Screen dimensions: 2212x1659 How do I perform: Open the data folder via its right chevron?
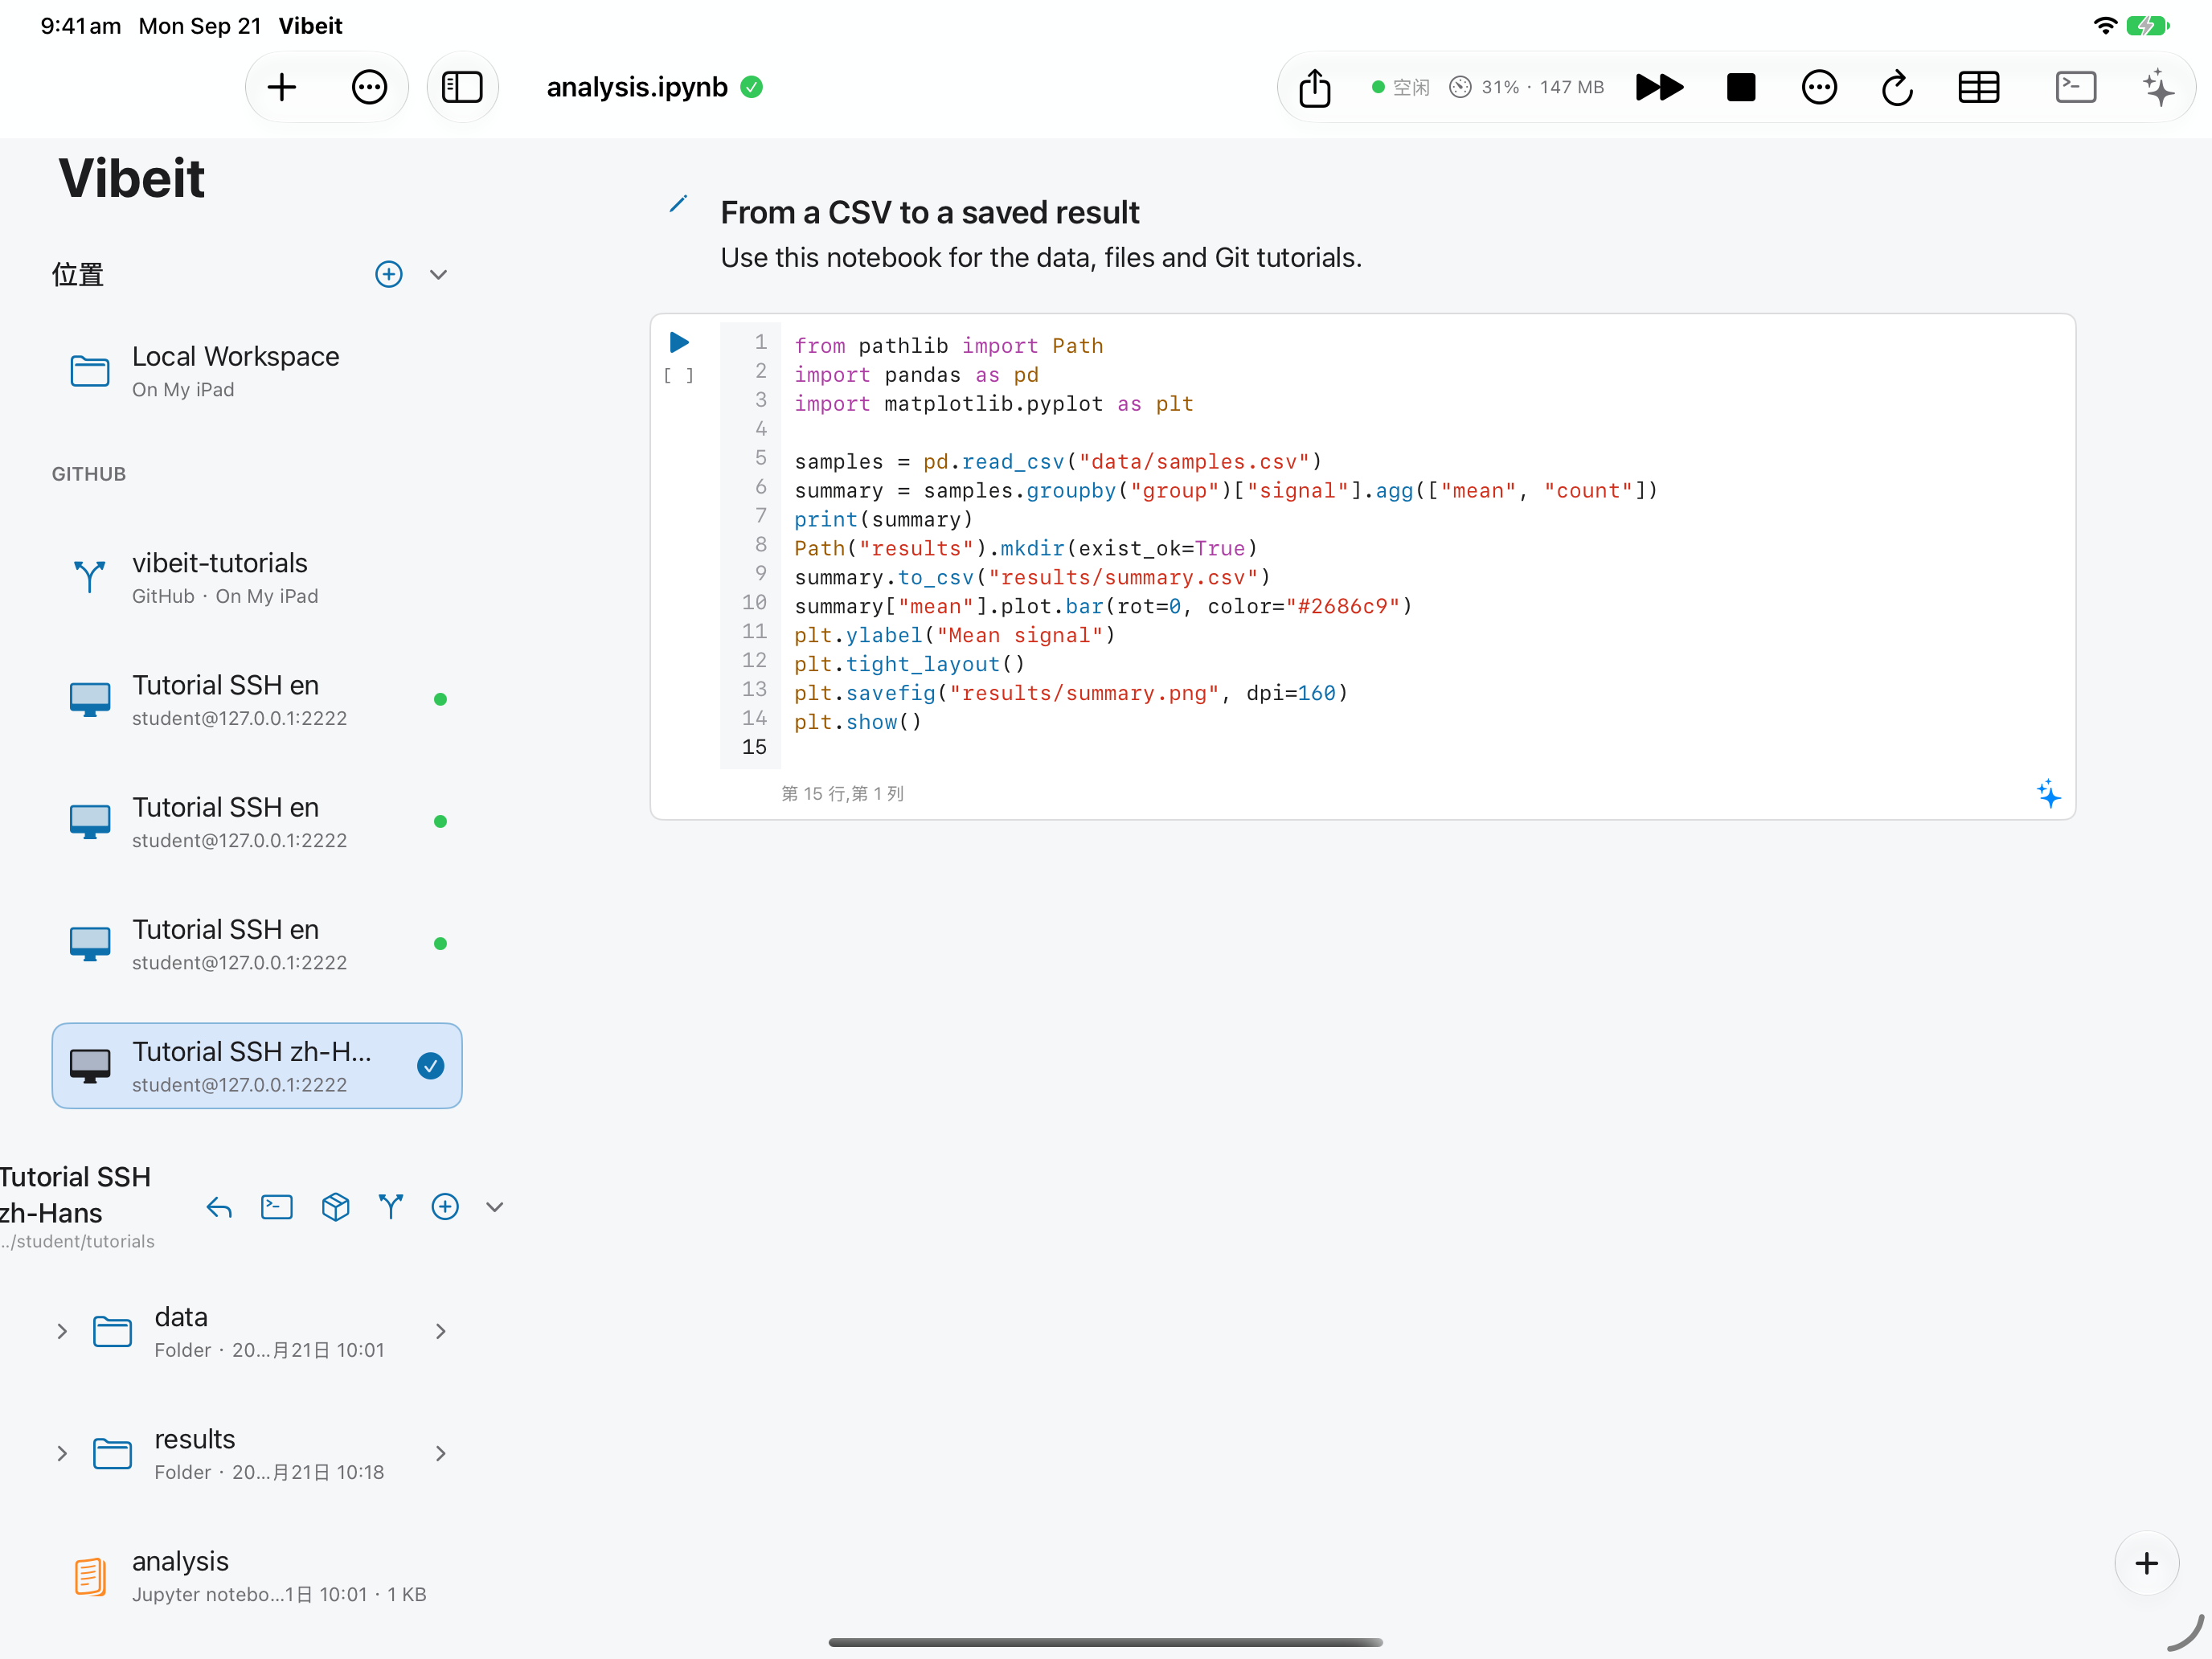click(441, 1332)
